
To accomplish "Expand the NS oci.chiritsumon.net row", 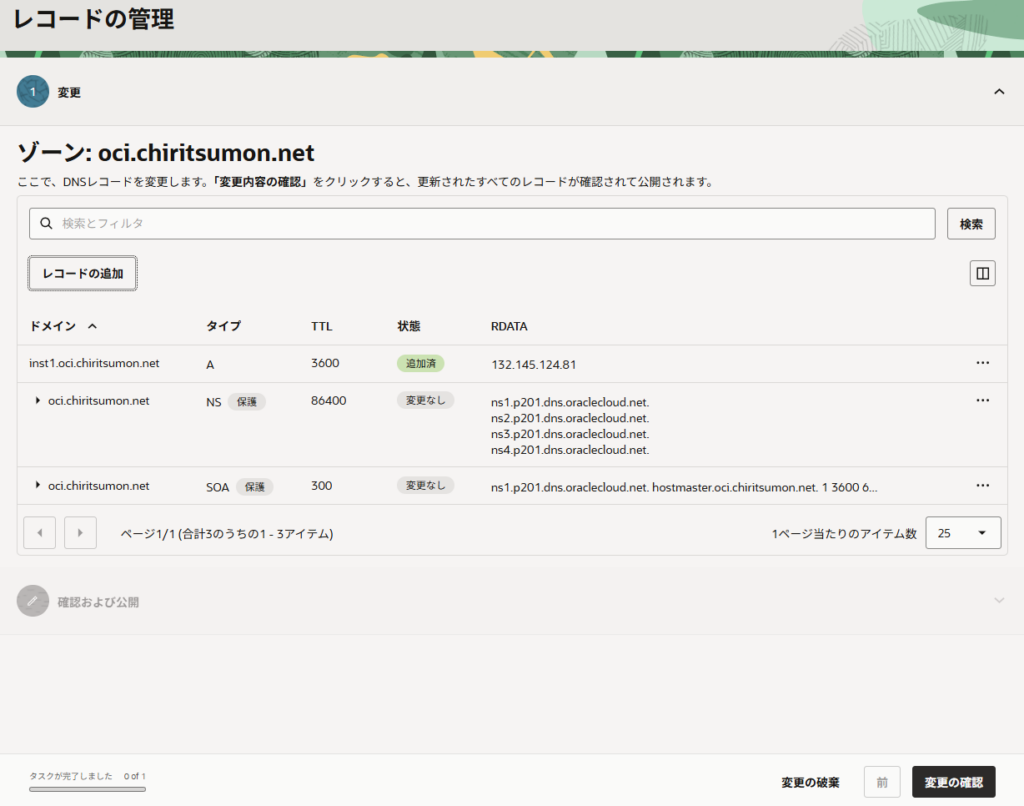I will [38, 401].
